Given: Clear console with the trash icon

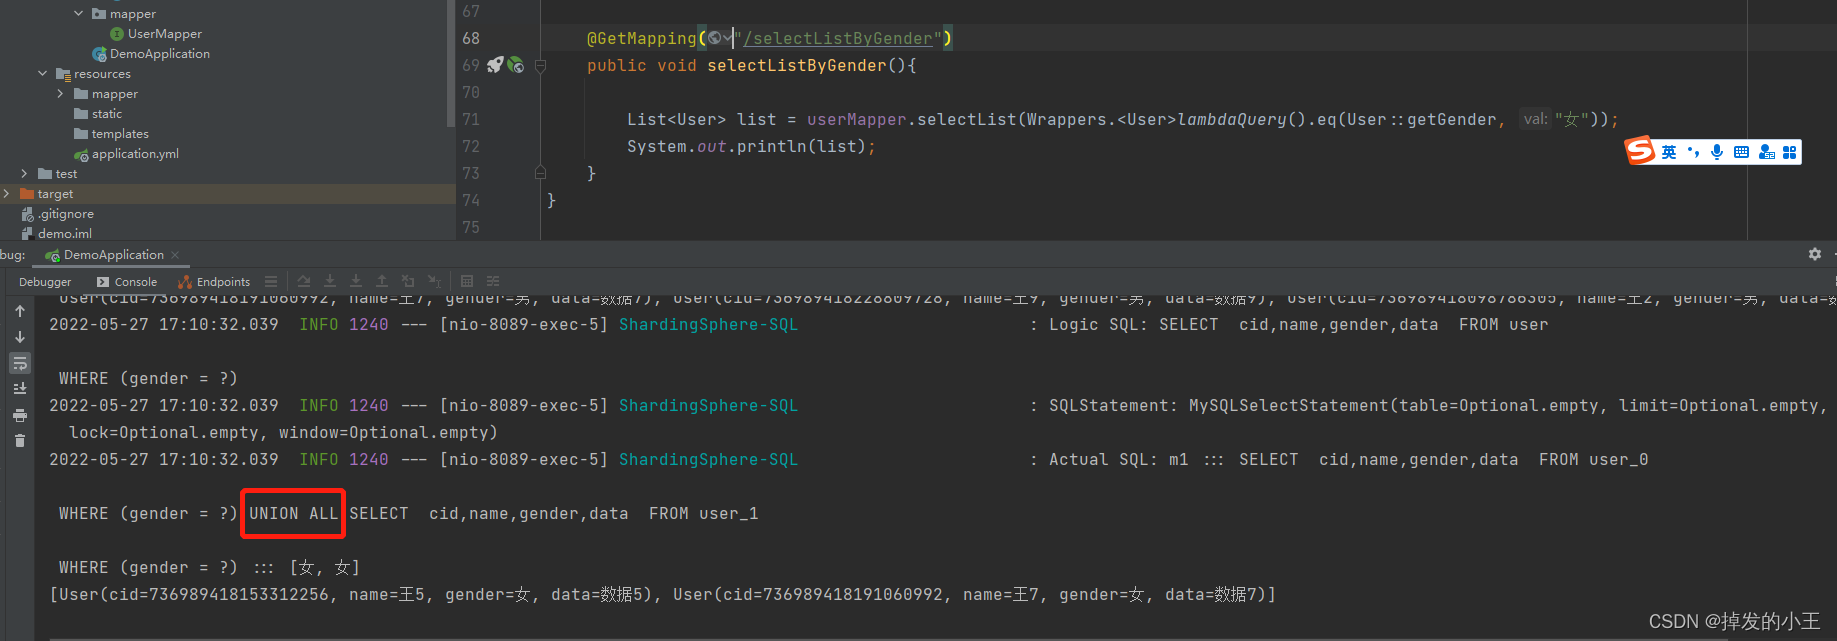Looking at the screenshot, I should 20,441.
